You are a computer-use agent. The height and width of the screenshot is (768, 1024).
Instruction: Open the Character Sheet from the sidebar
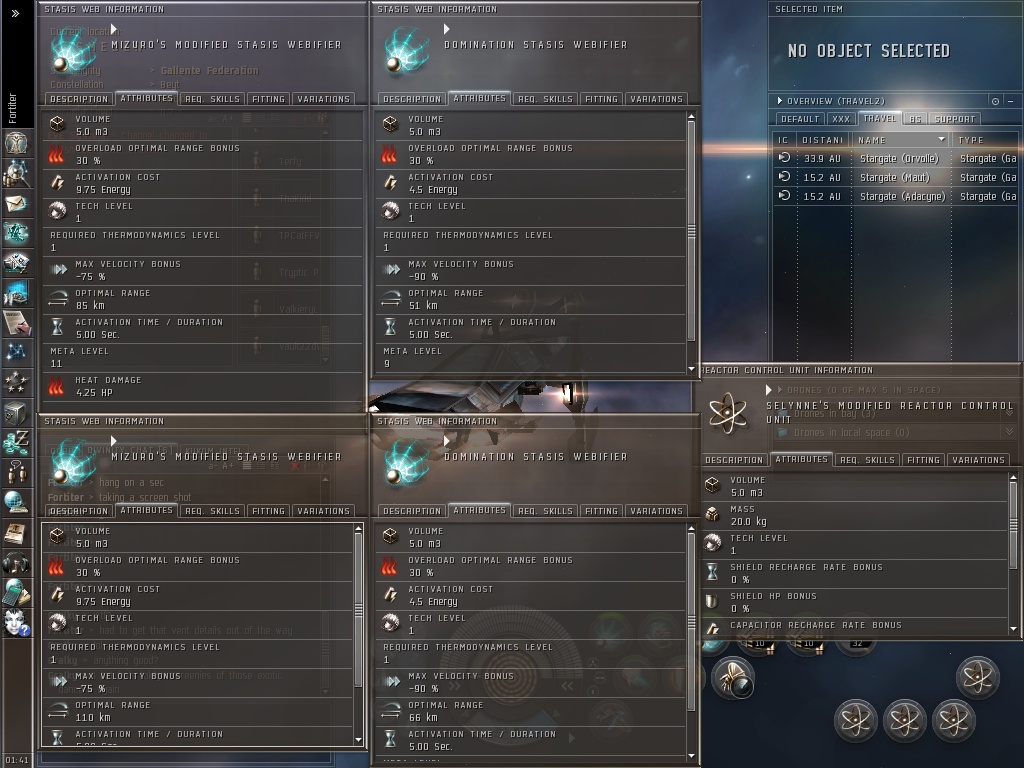(x=16, y=143)
